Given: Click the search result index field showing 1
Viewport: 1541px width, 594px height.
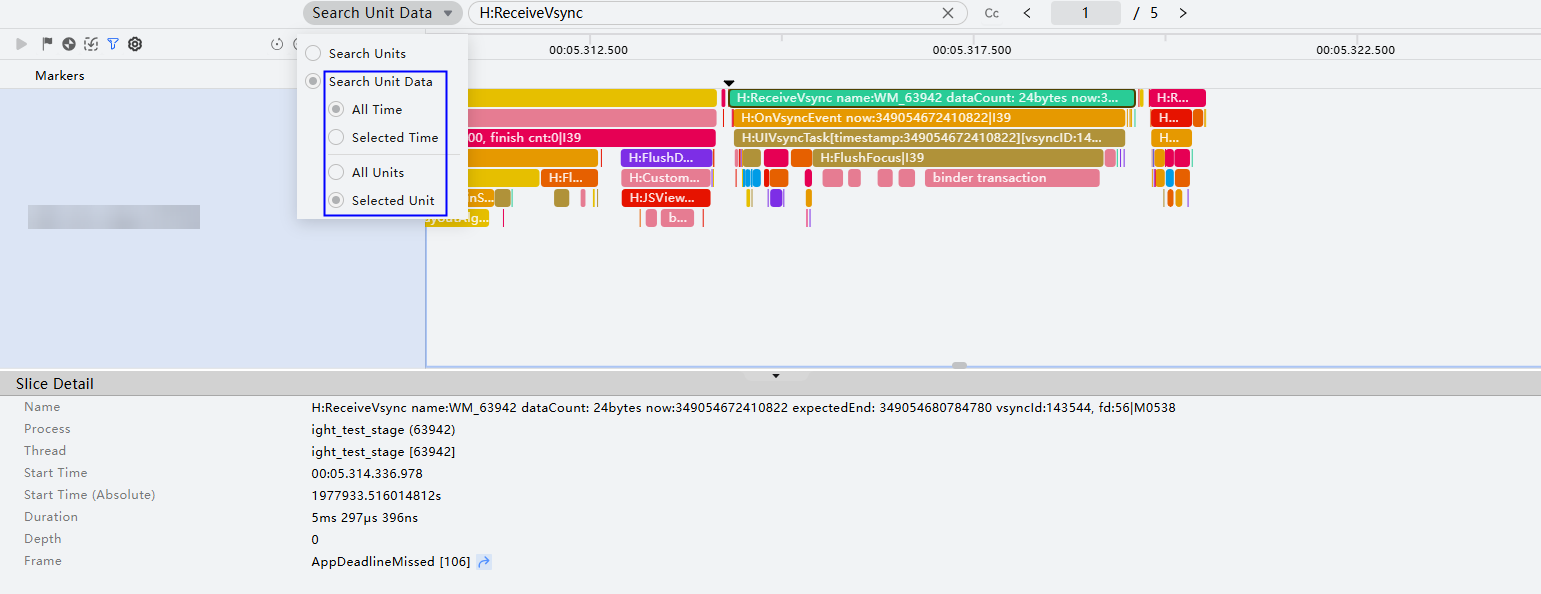Looking at the screenshot, I should [1086, 13].
